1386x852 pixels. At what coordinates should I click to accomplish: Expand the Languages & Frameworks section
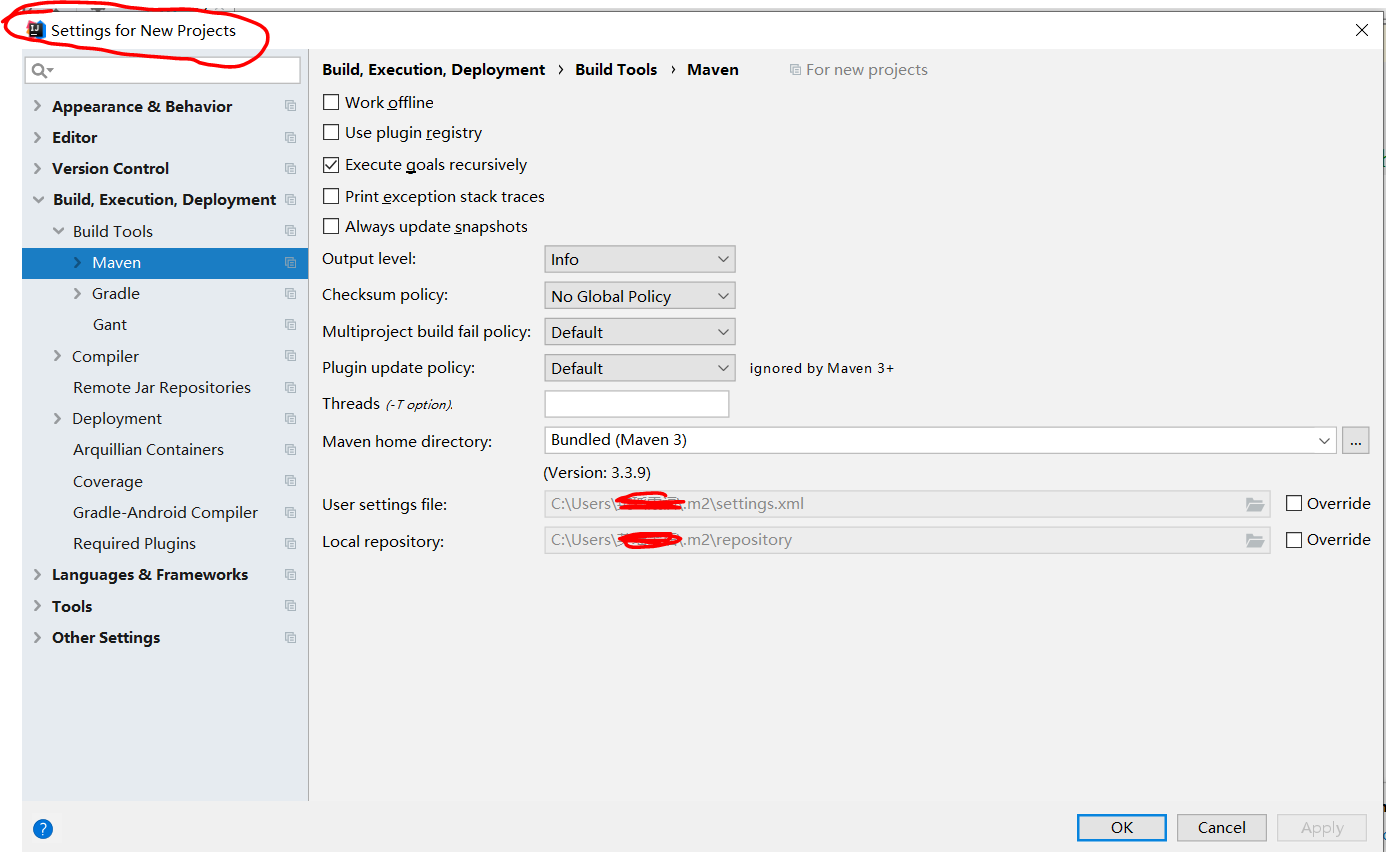click(37, 575)
